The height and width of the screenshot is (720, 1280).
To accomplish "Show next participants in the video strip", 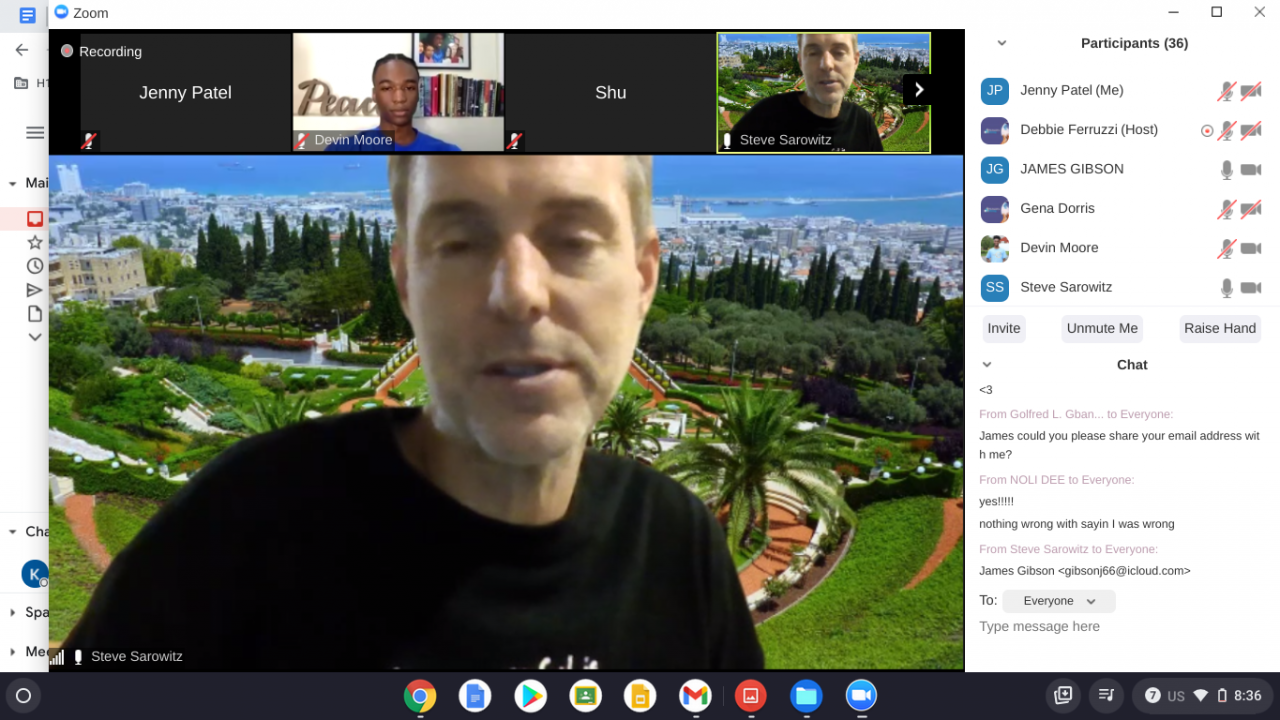I will coord(918,90).
